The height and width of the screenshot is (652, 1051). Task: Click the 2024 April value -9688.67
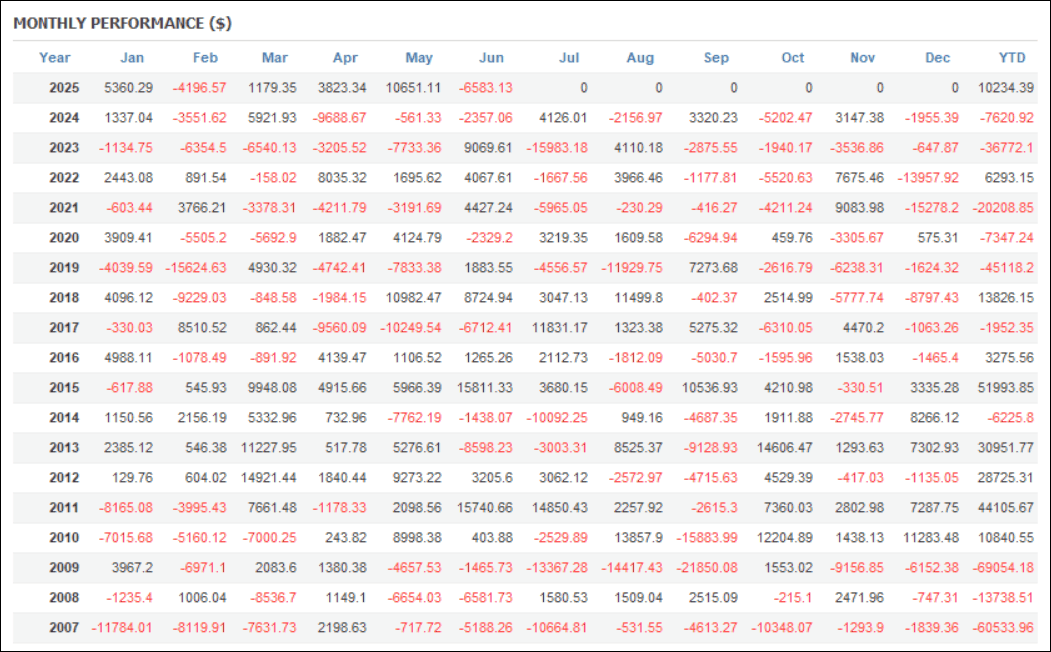pyautogui.click(x=340, y=118)
